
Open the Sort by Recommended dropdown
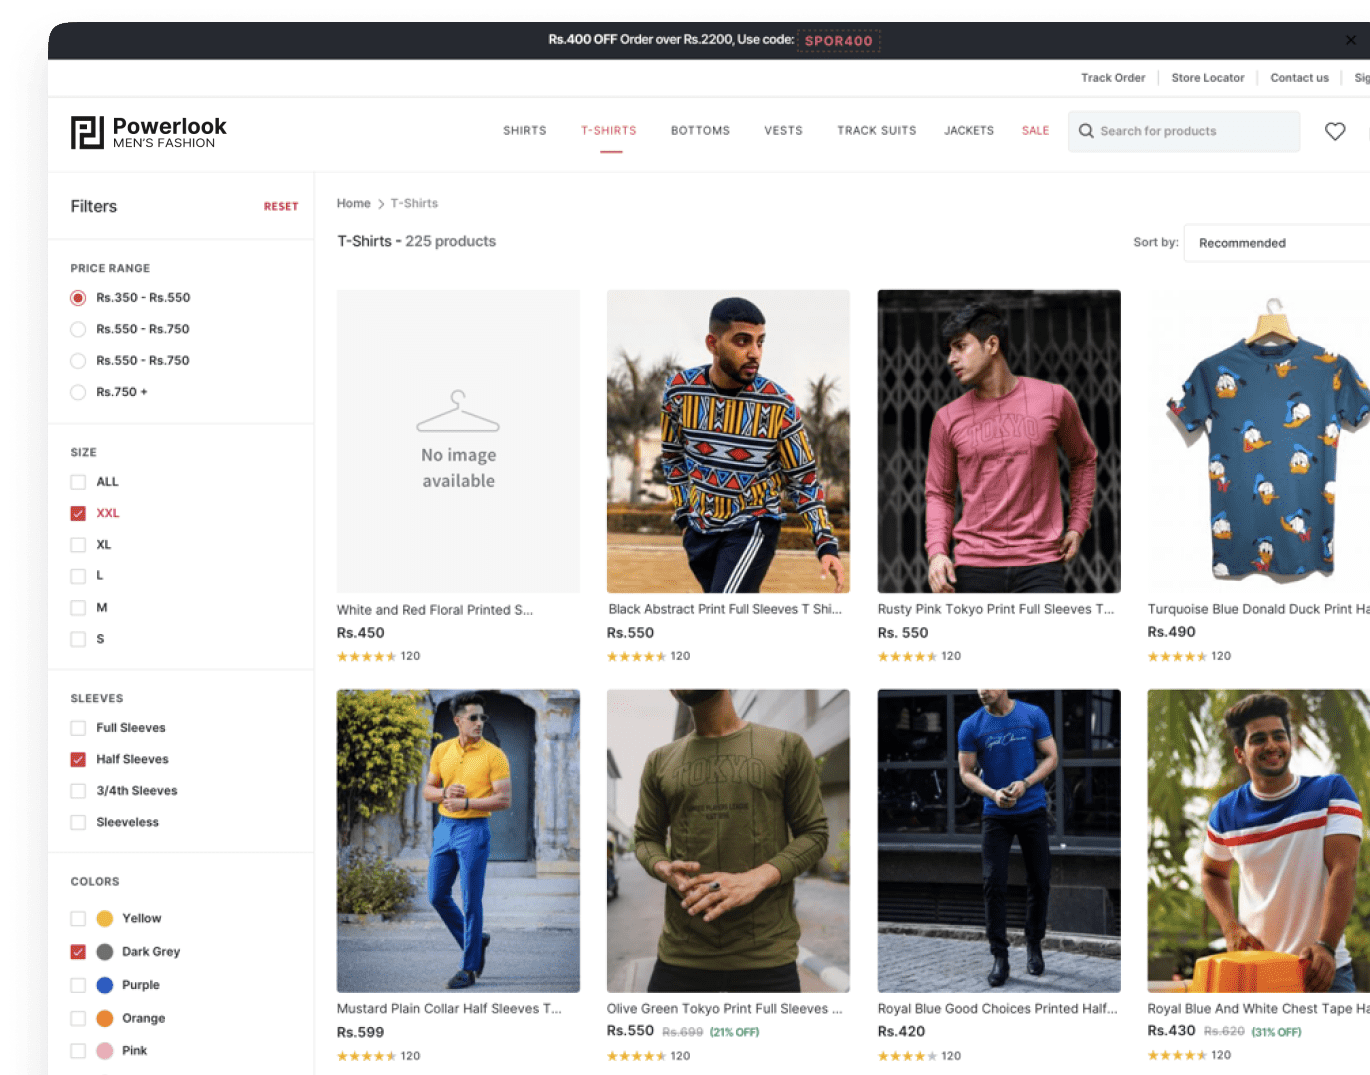coord(1277,243)
